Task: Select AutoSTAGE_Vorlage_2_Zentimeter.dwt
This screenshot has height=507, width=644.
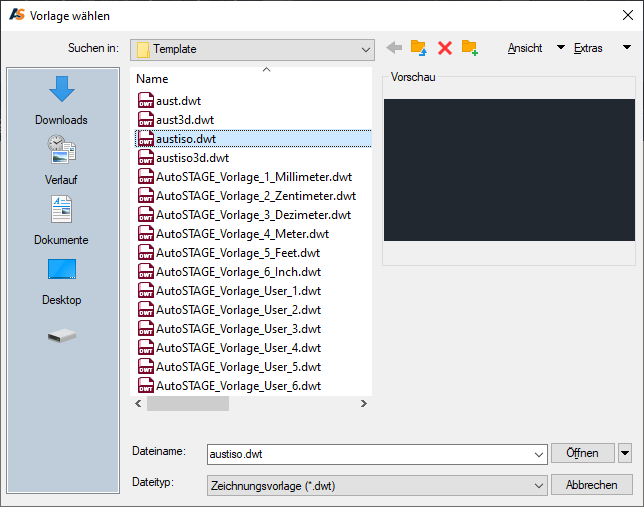Action: 256,196
